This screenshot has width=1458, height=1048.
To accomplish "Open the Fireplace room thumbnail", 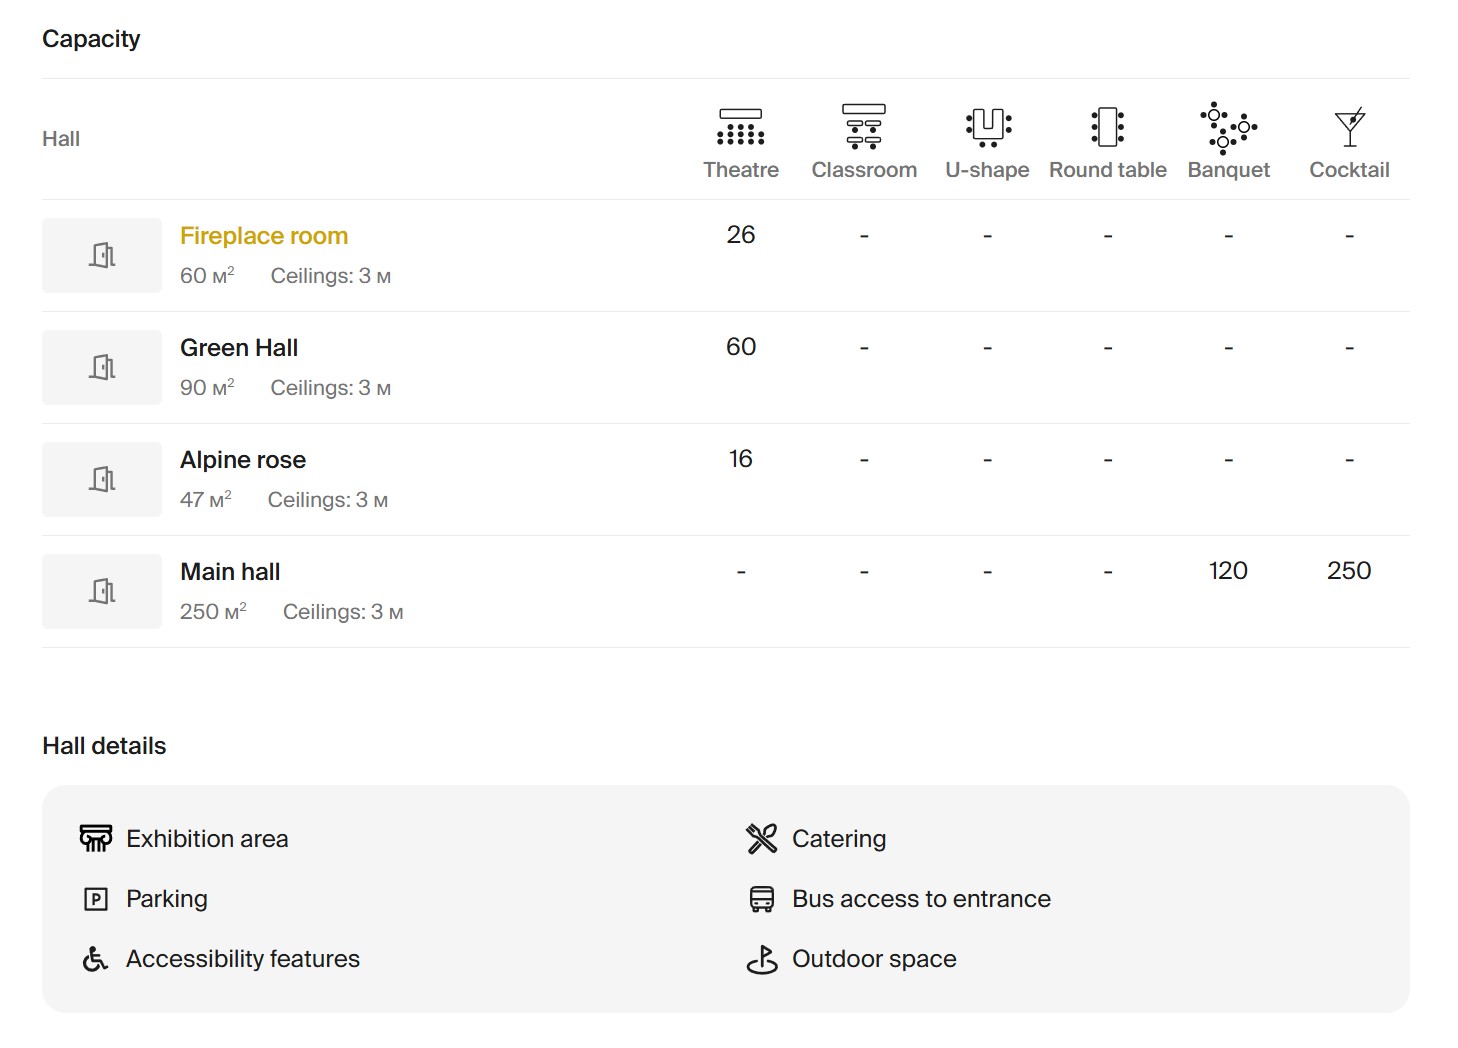I will [102, 256].
